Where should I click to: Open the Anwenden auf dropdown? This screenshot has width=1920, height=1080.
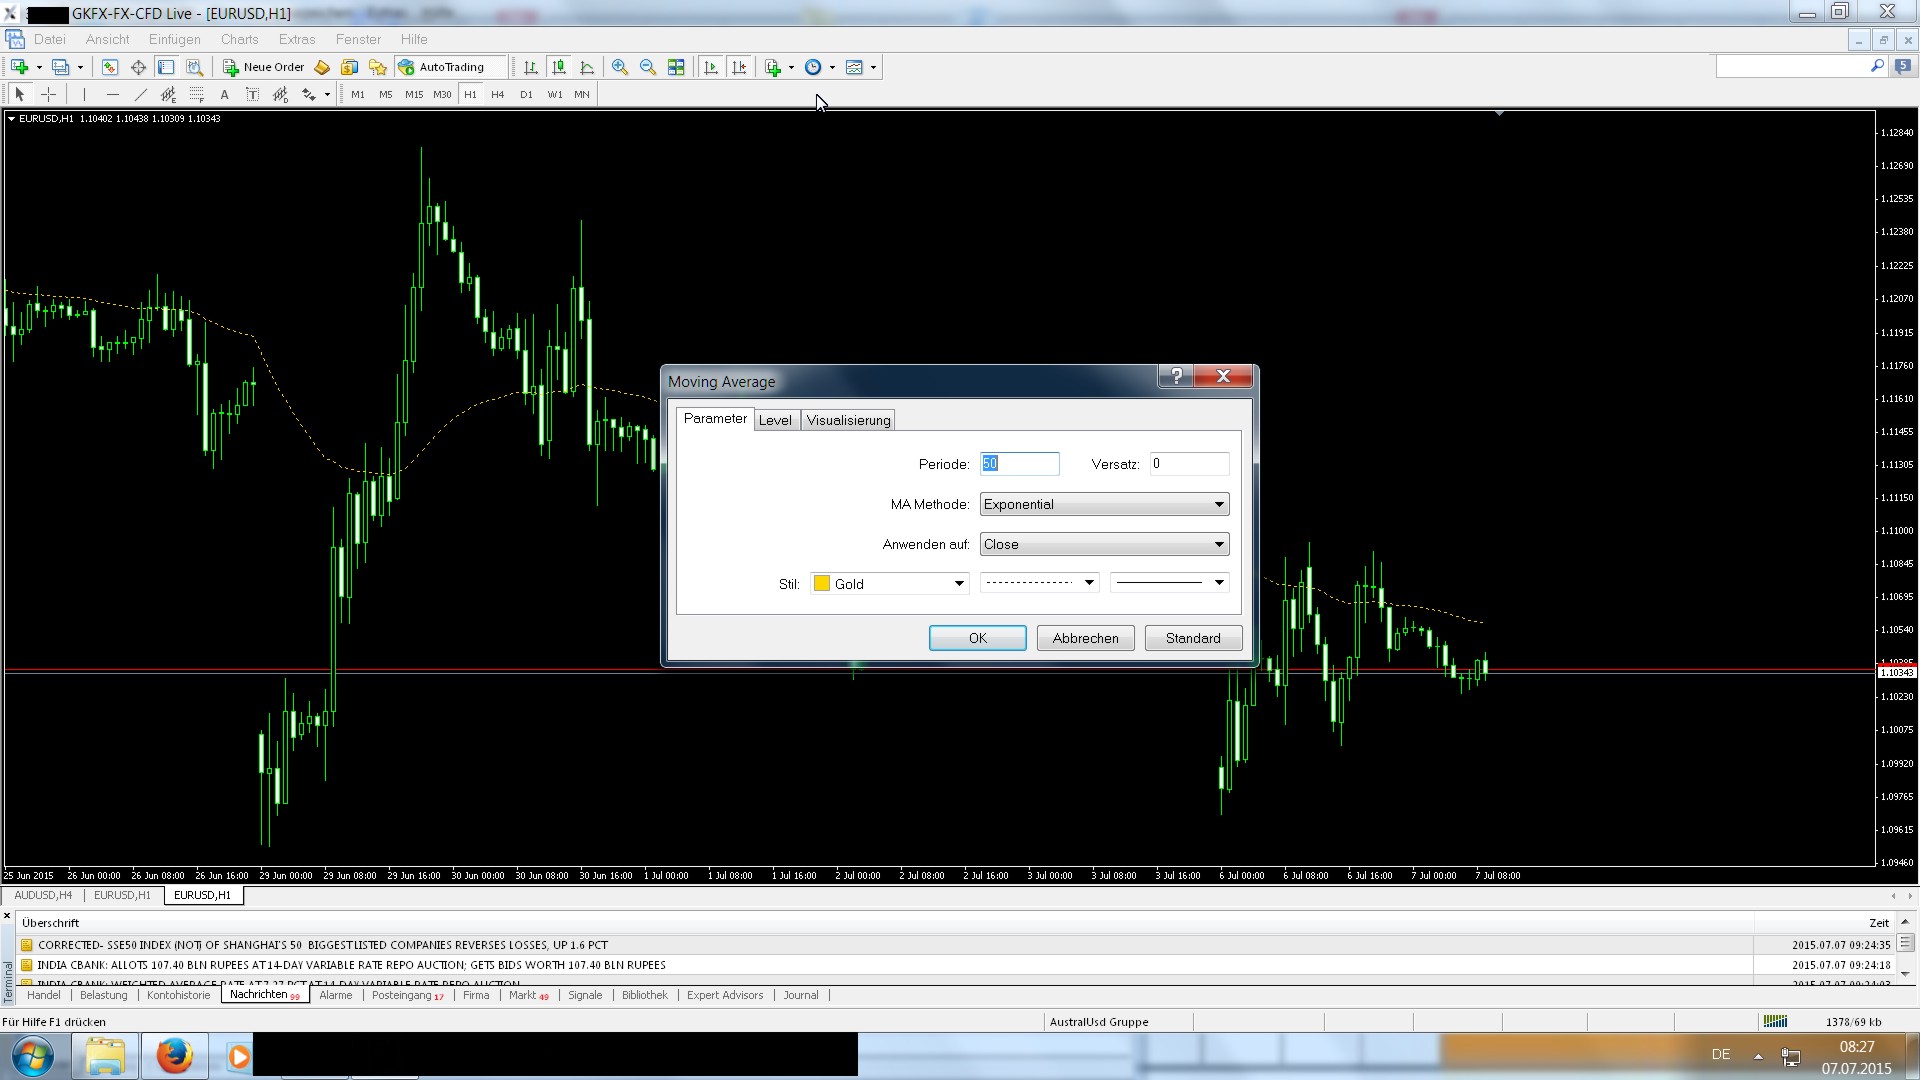pos(1104,544)
